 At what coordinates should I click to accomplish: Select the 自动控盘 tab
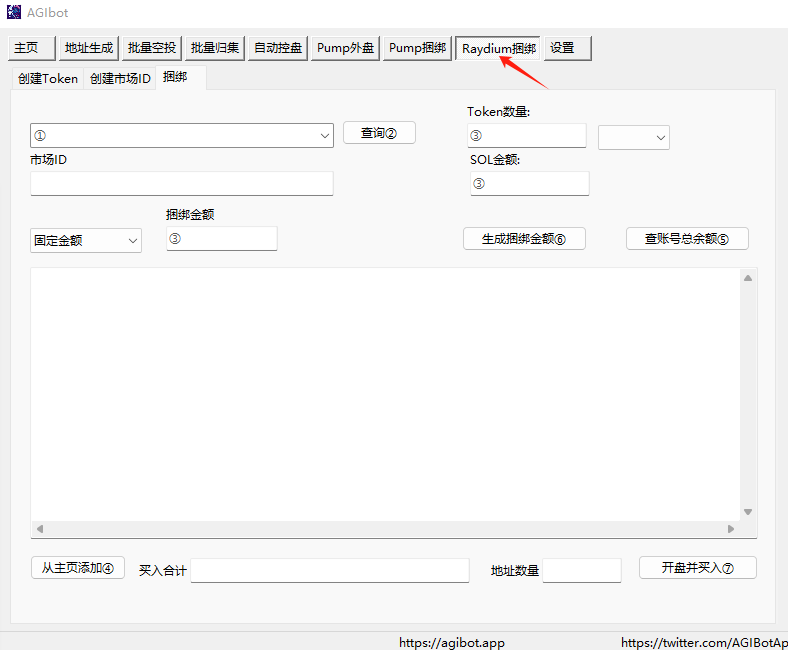(278, 48)
